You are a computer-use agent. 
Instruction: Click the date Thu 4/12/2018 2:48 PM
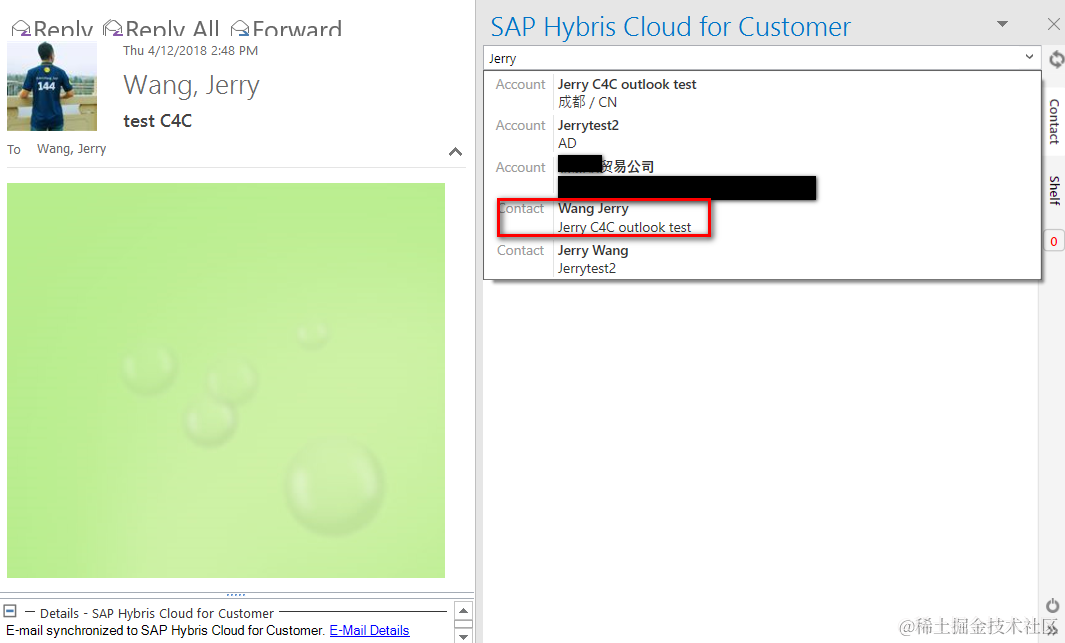click(190, 50)
